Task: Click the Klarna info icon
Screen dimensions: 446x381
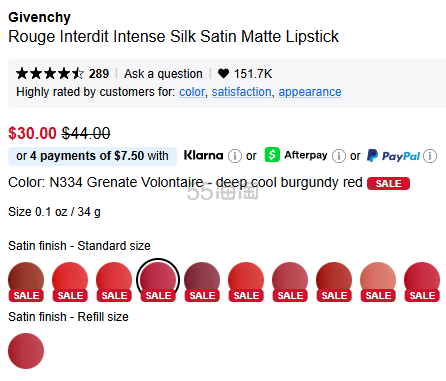Action: [235, 156]
